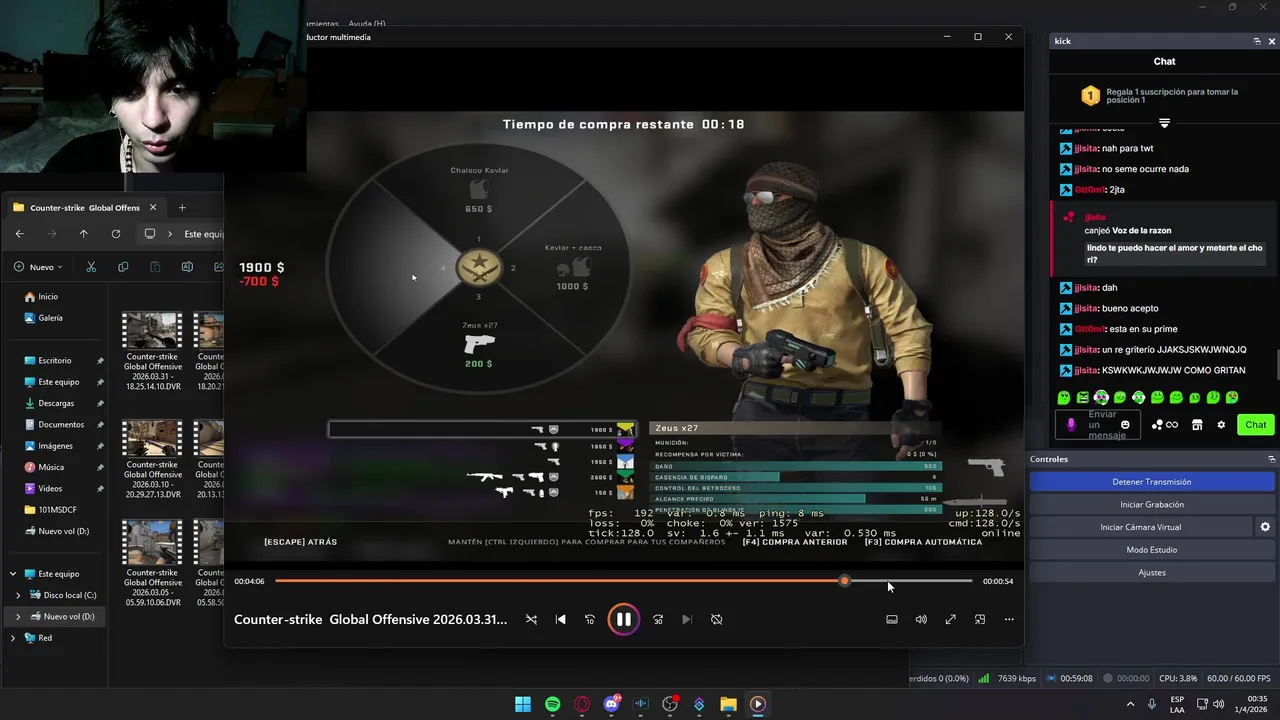Open Galería in Explorer sidebar

tap(50, 318)
